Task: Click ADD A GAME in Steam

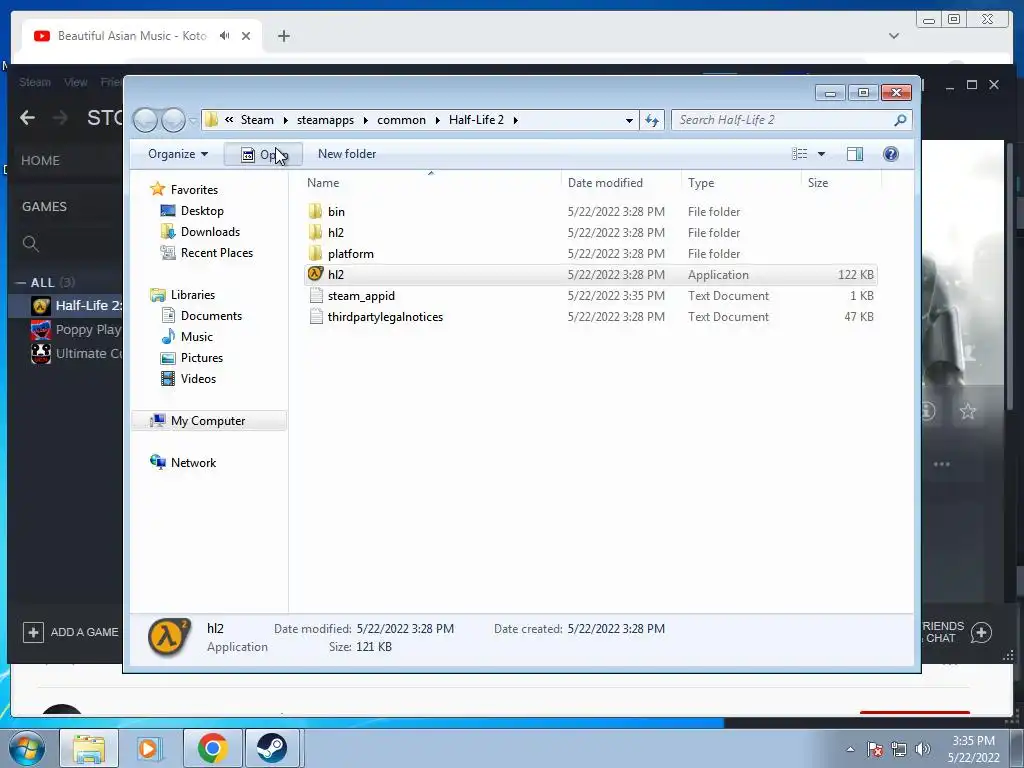Action: [x=71, y=632]
